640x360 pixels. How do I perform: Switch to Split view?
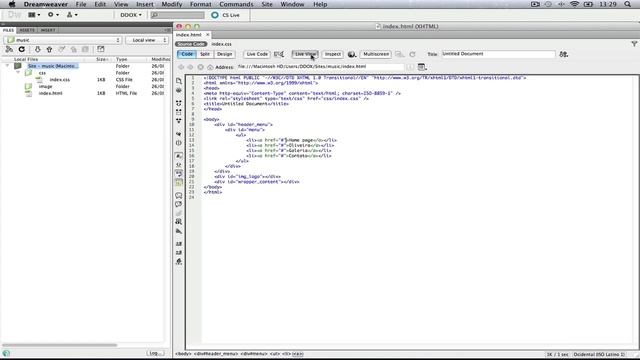pyautogui.click(x=205, y=54)
